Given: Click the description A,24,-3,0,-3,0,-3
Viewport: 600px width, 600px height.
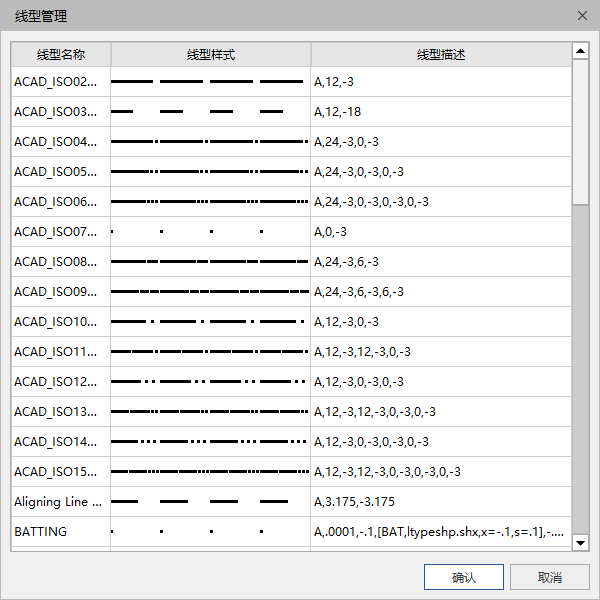Looking at the screenshot, I should point(359,172).
